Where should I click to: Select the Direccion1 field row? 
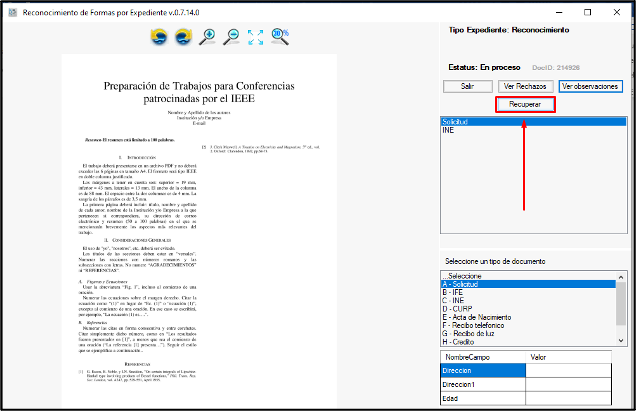482,384
